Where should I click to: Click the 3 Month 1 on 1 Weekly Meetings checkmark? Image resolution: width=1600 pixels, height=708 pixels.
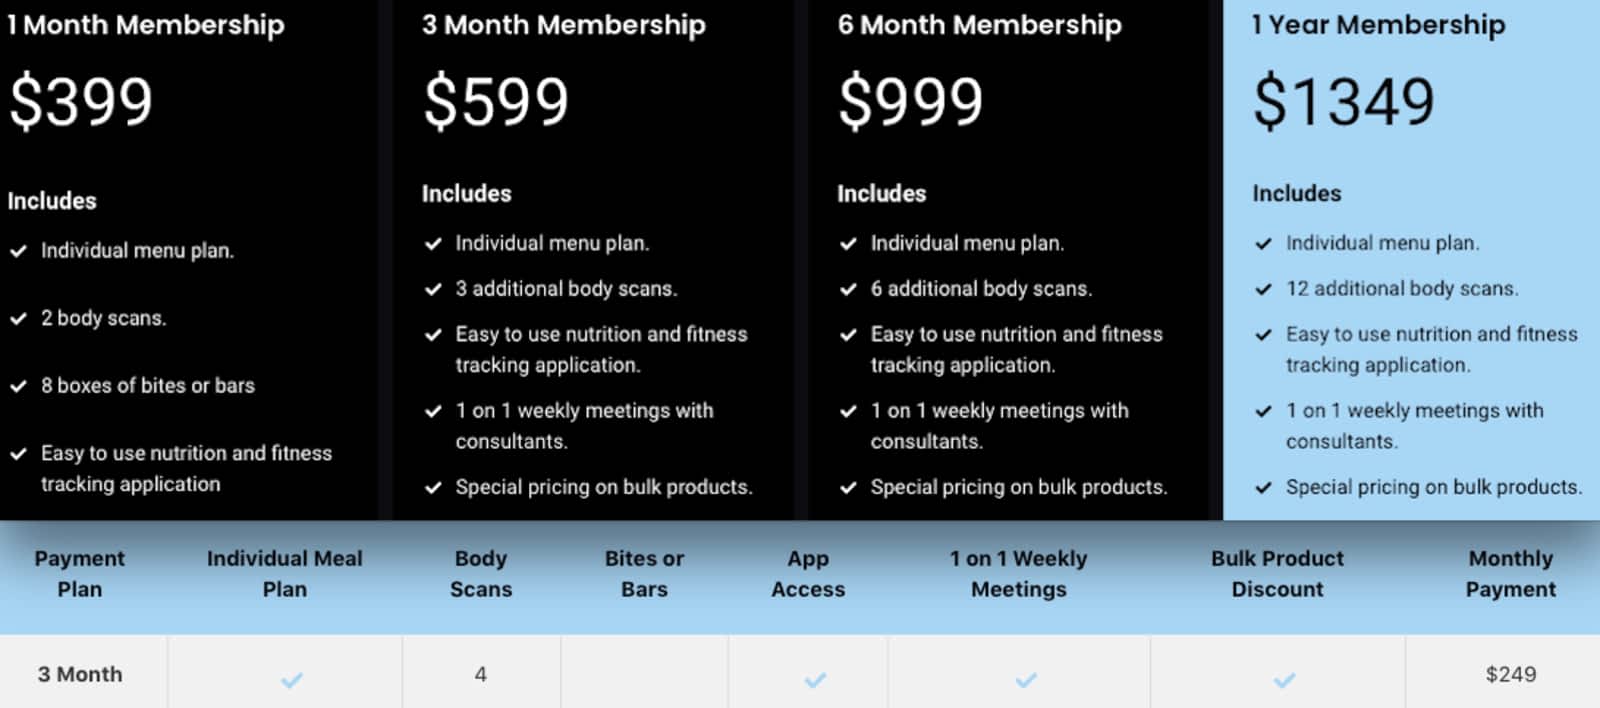1026,681
